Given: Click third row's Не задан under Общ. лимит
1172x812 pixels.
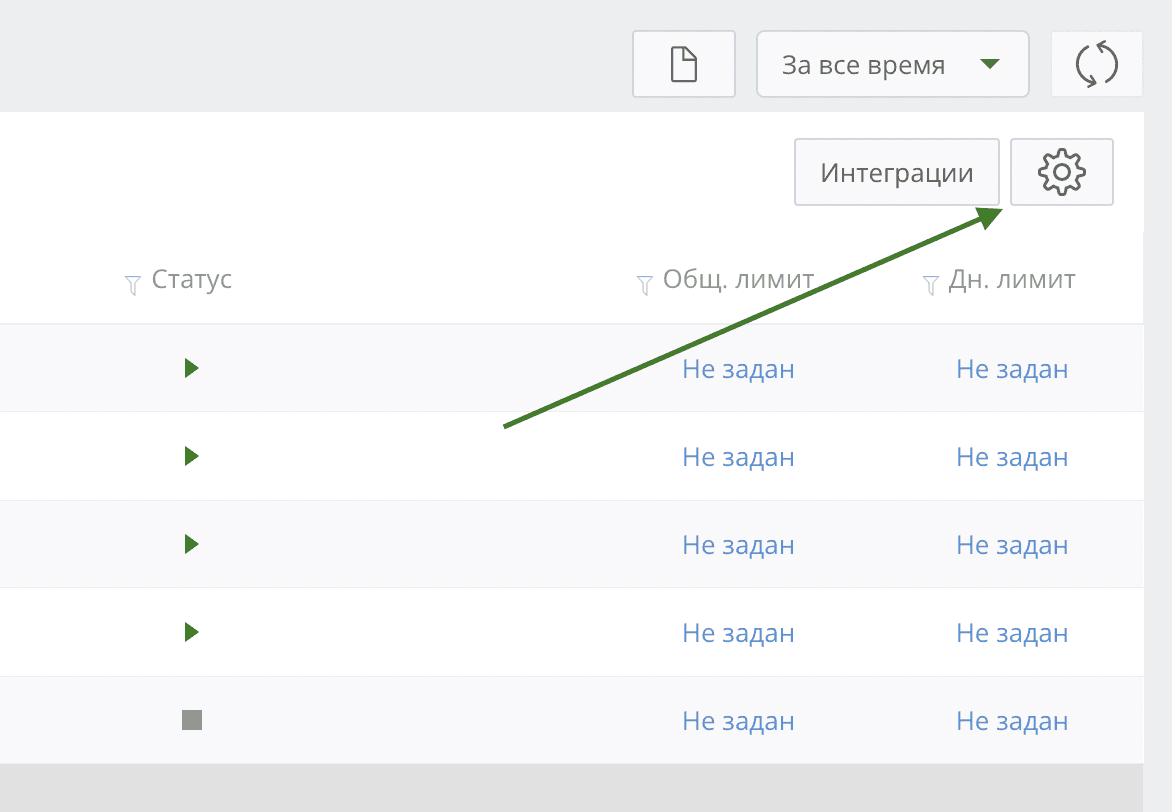Looking at the screenshot, I should coord(738,545).
